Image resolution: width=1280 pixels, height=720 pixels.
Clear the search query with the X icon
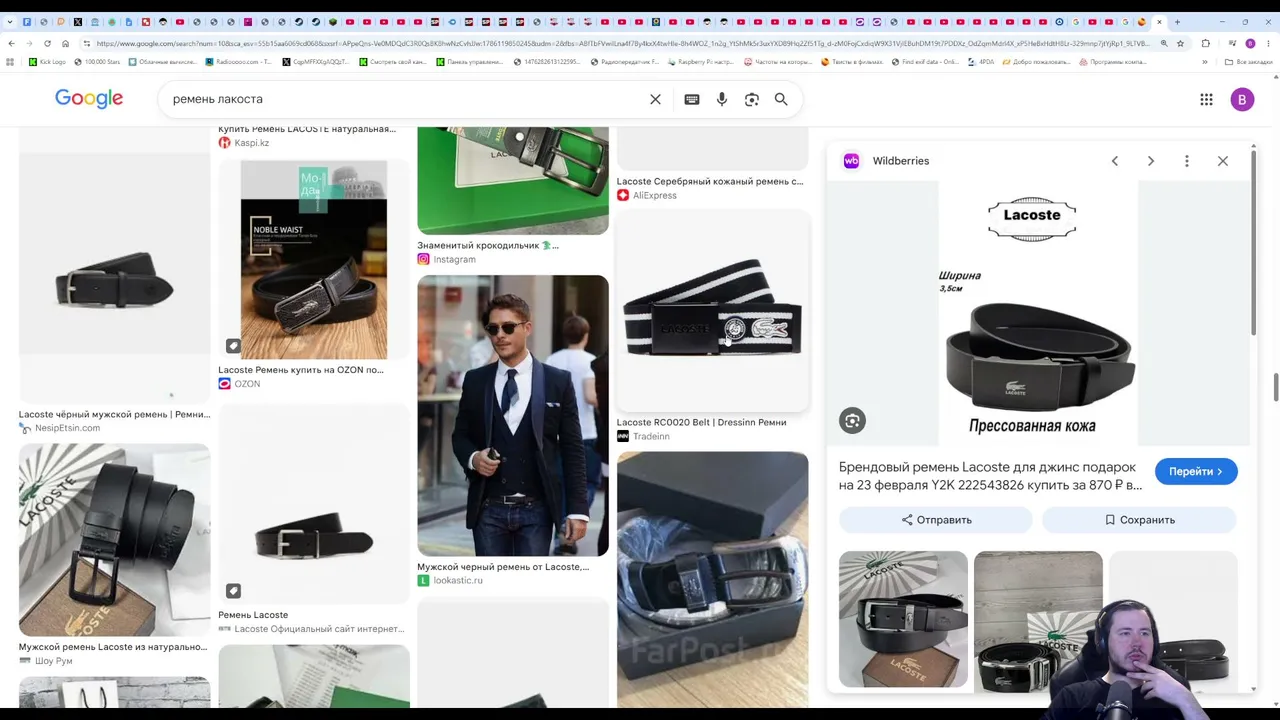[655, 99]
